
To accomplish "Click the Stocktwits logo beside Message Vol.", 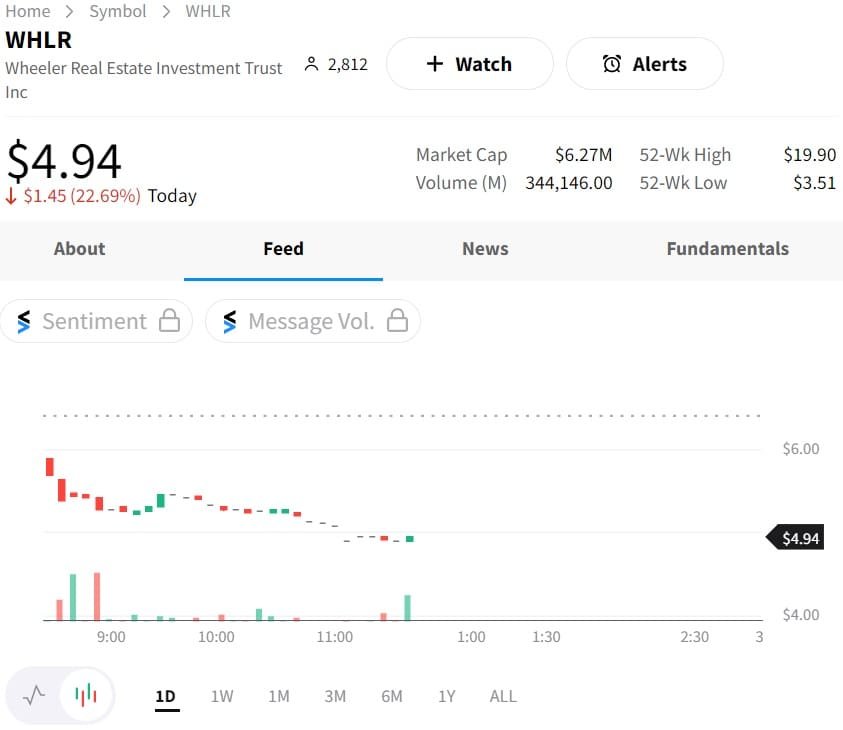I will 230,321.
